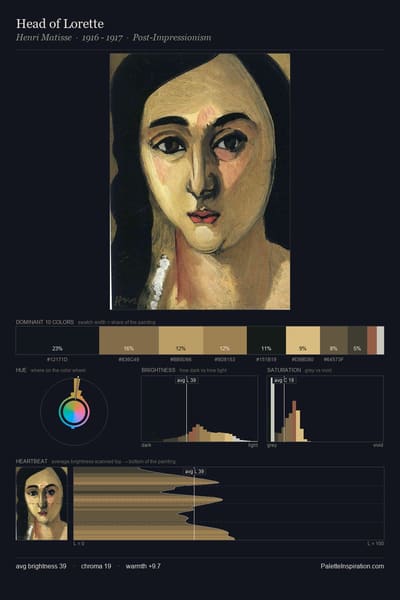The height and width of the screenshot is (600, 400).
Task: Click the 'DOMINANT 10 COLORS' heading
Action: [45, 322]
